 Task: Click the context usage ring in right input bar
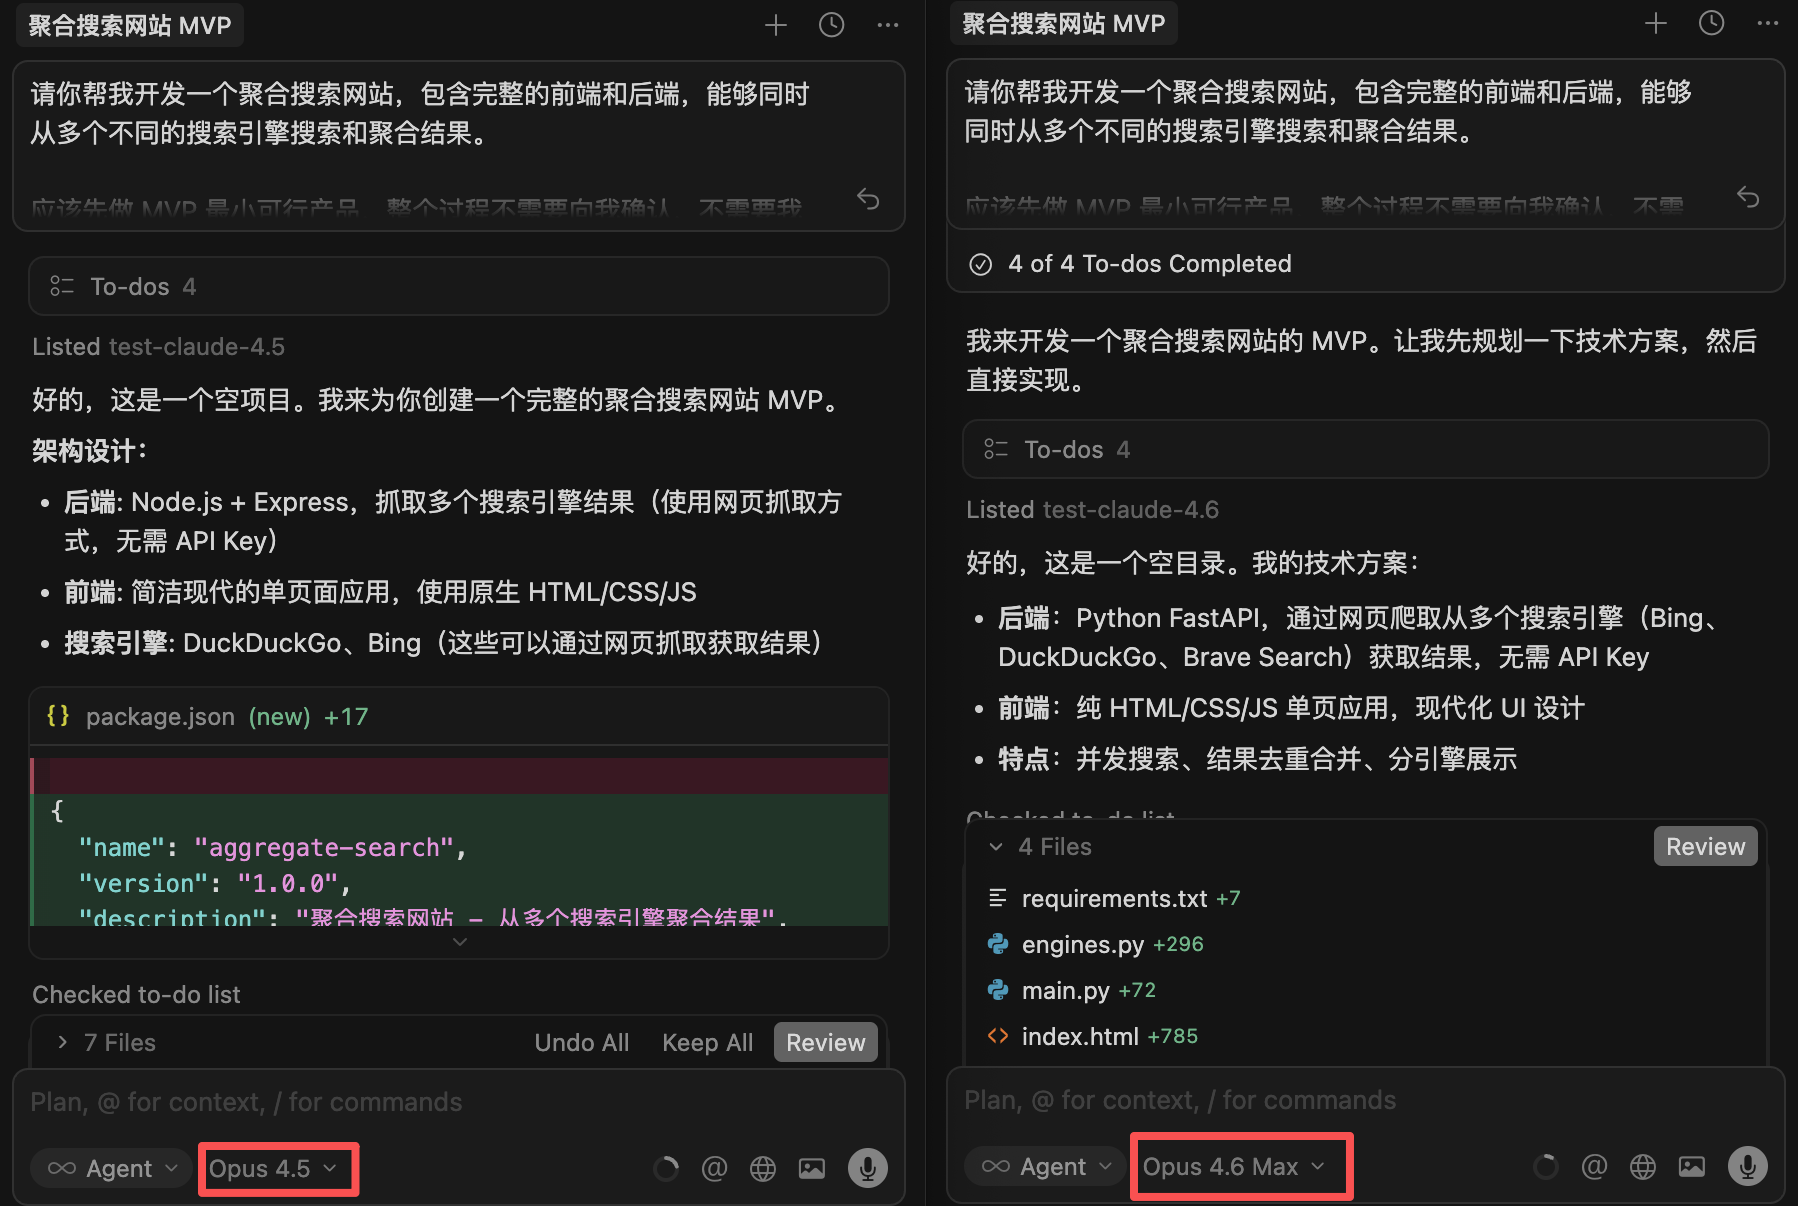click(x=1546, y=1166)
